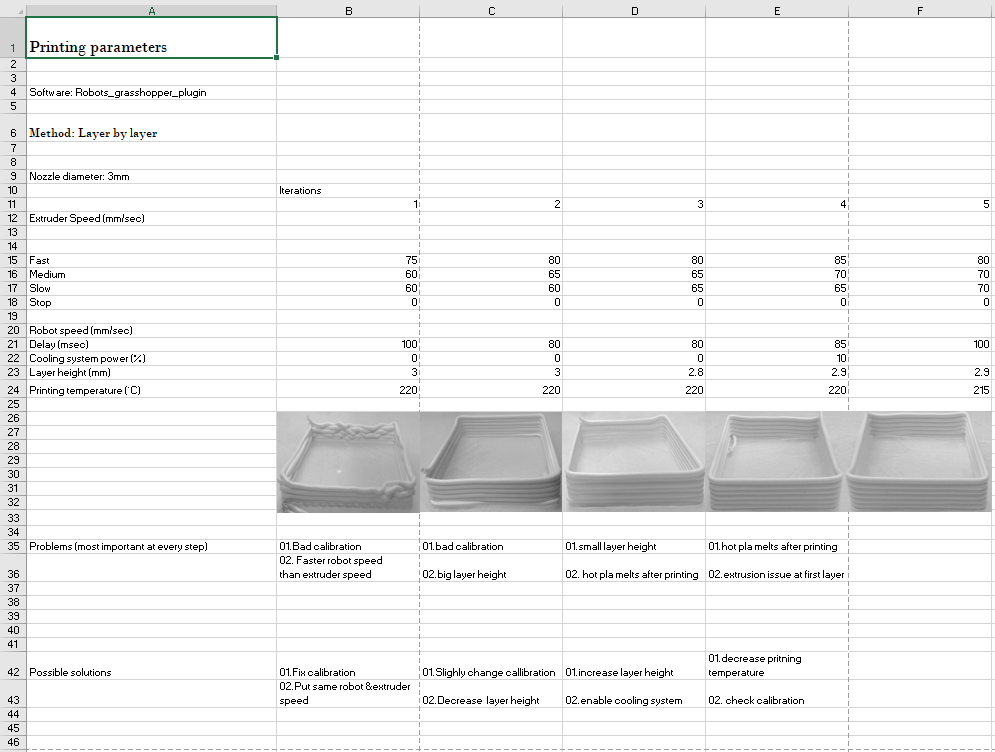Select iteration 3 print photo
Screen dimensions: 995x752
634,462
